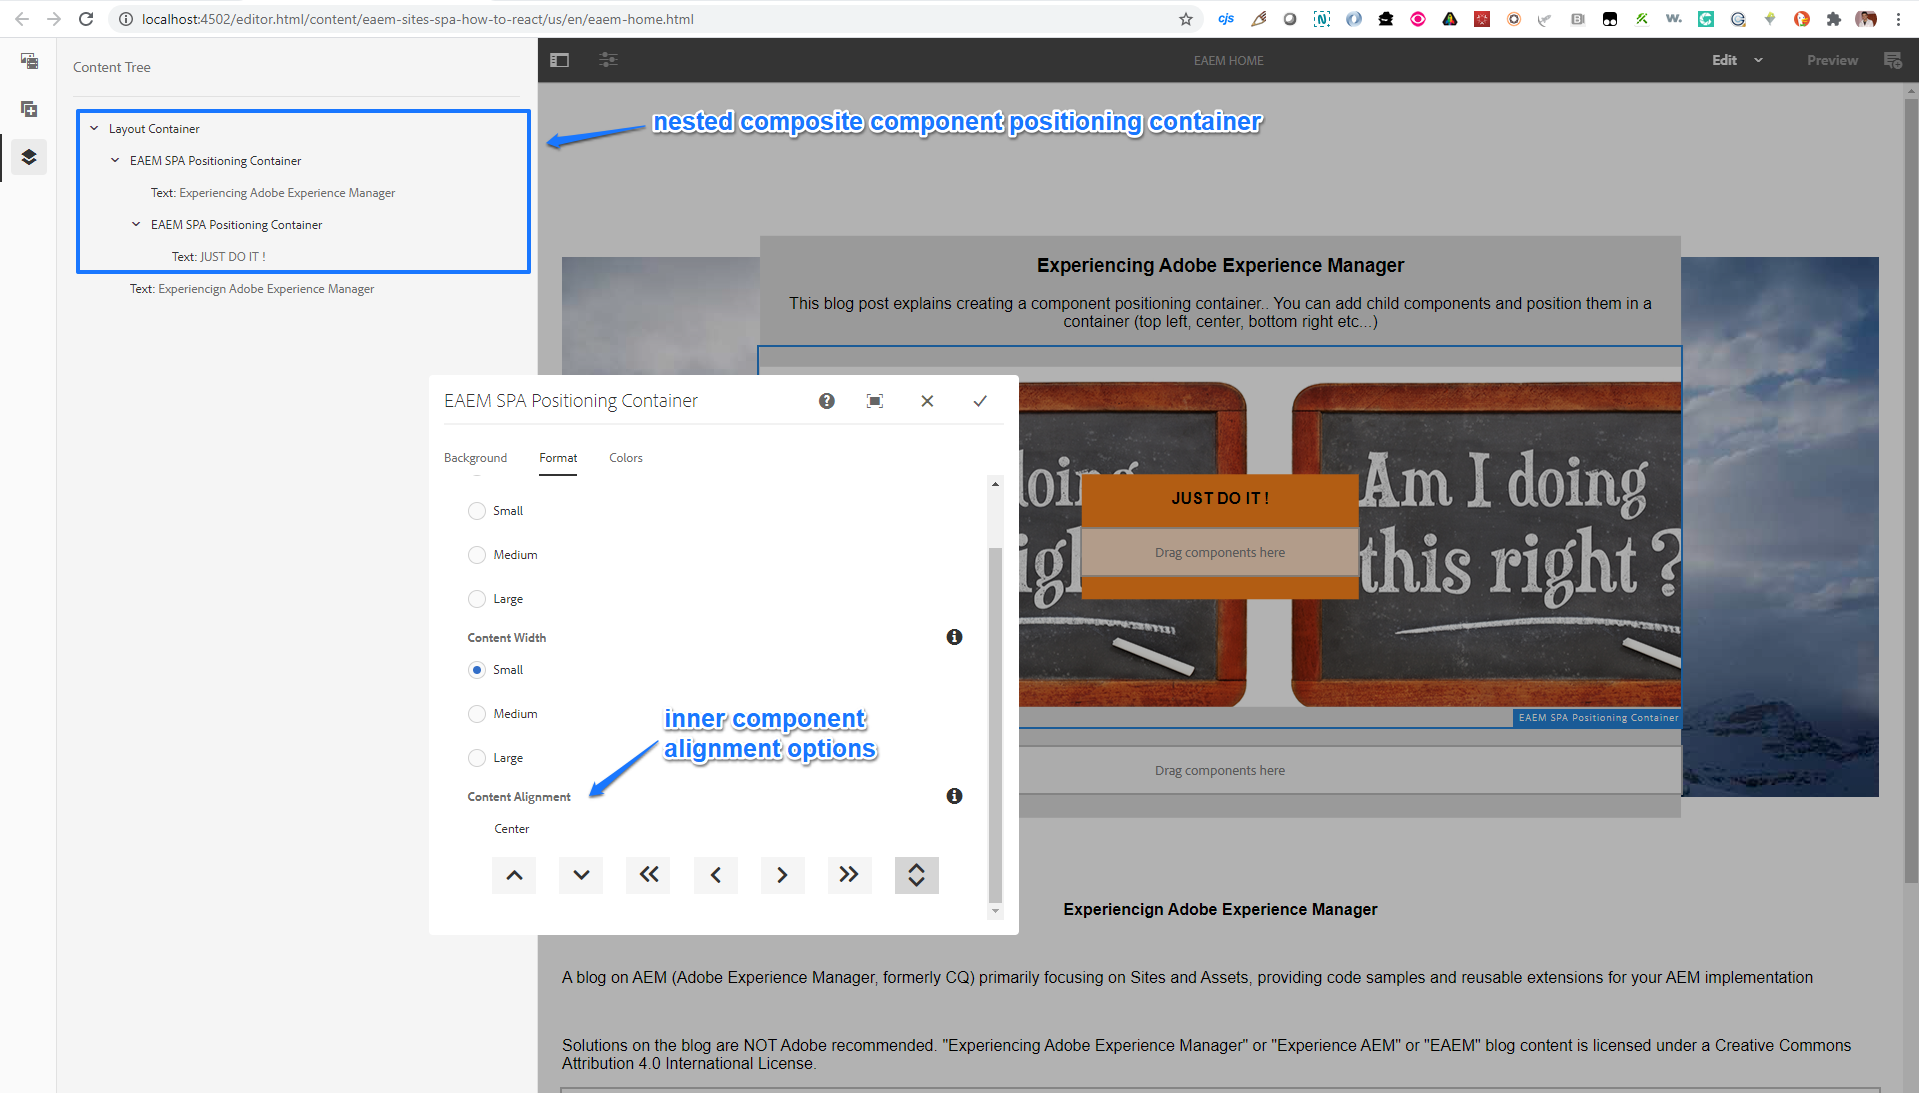
Task: Select Text: JUST DO IT ! tree item
Action: coord(219,257)
